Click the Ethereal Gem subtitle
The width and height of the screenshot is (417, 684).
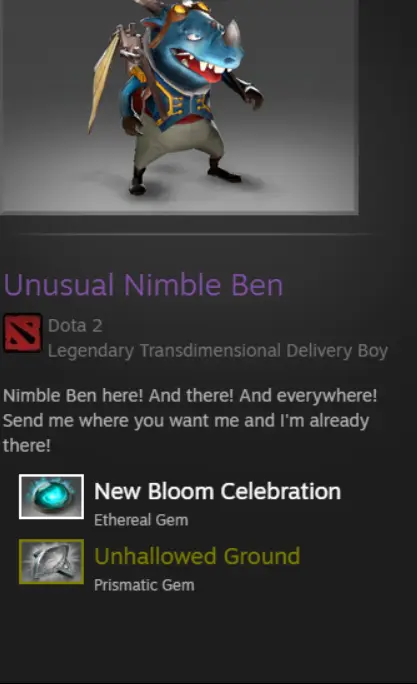[x=141, y=520]
